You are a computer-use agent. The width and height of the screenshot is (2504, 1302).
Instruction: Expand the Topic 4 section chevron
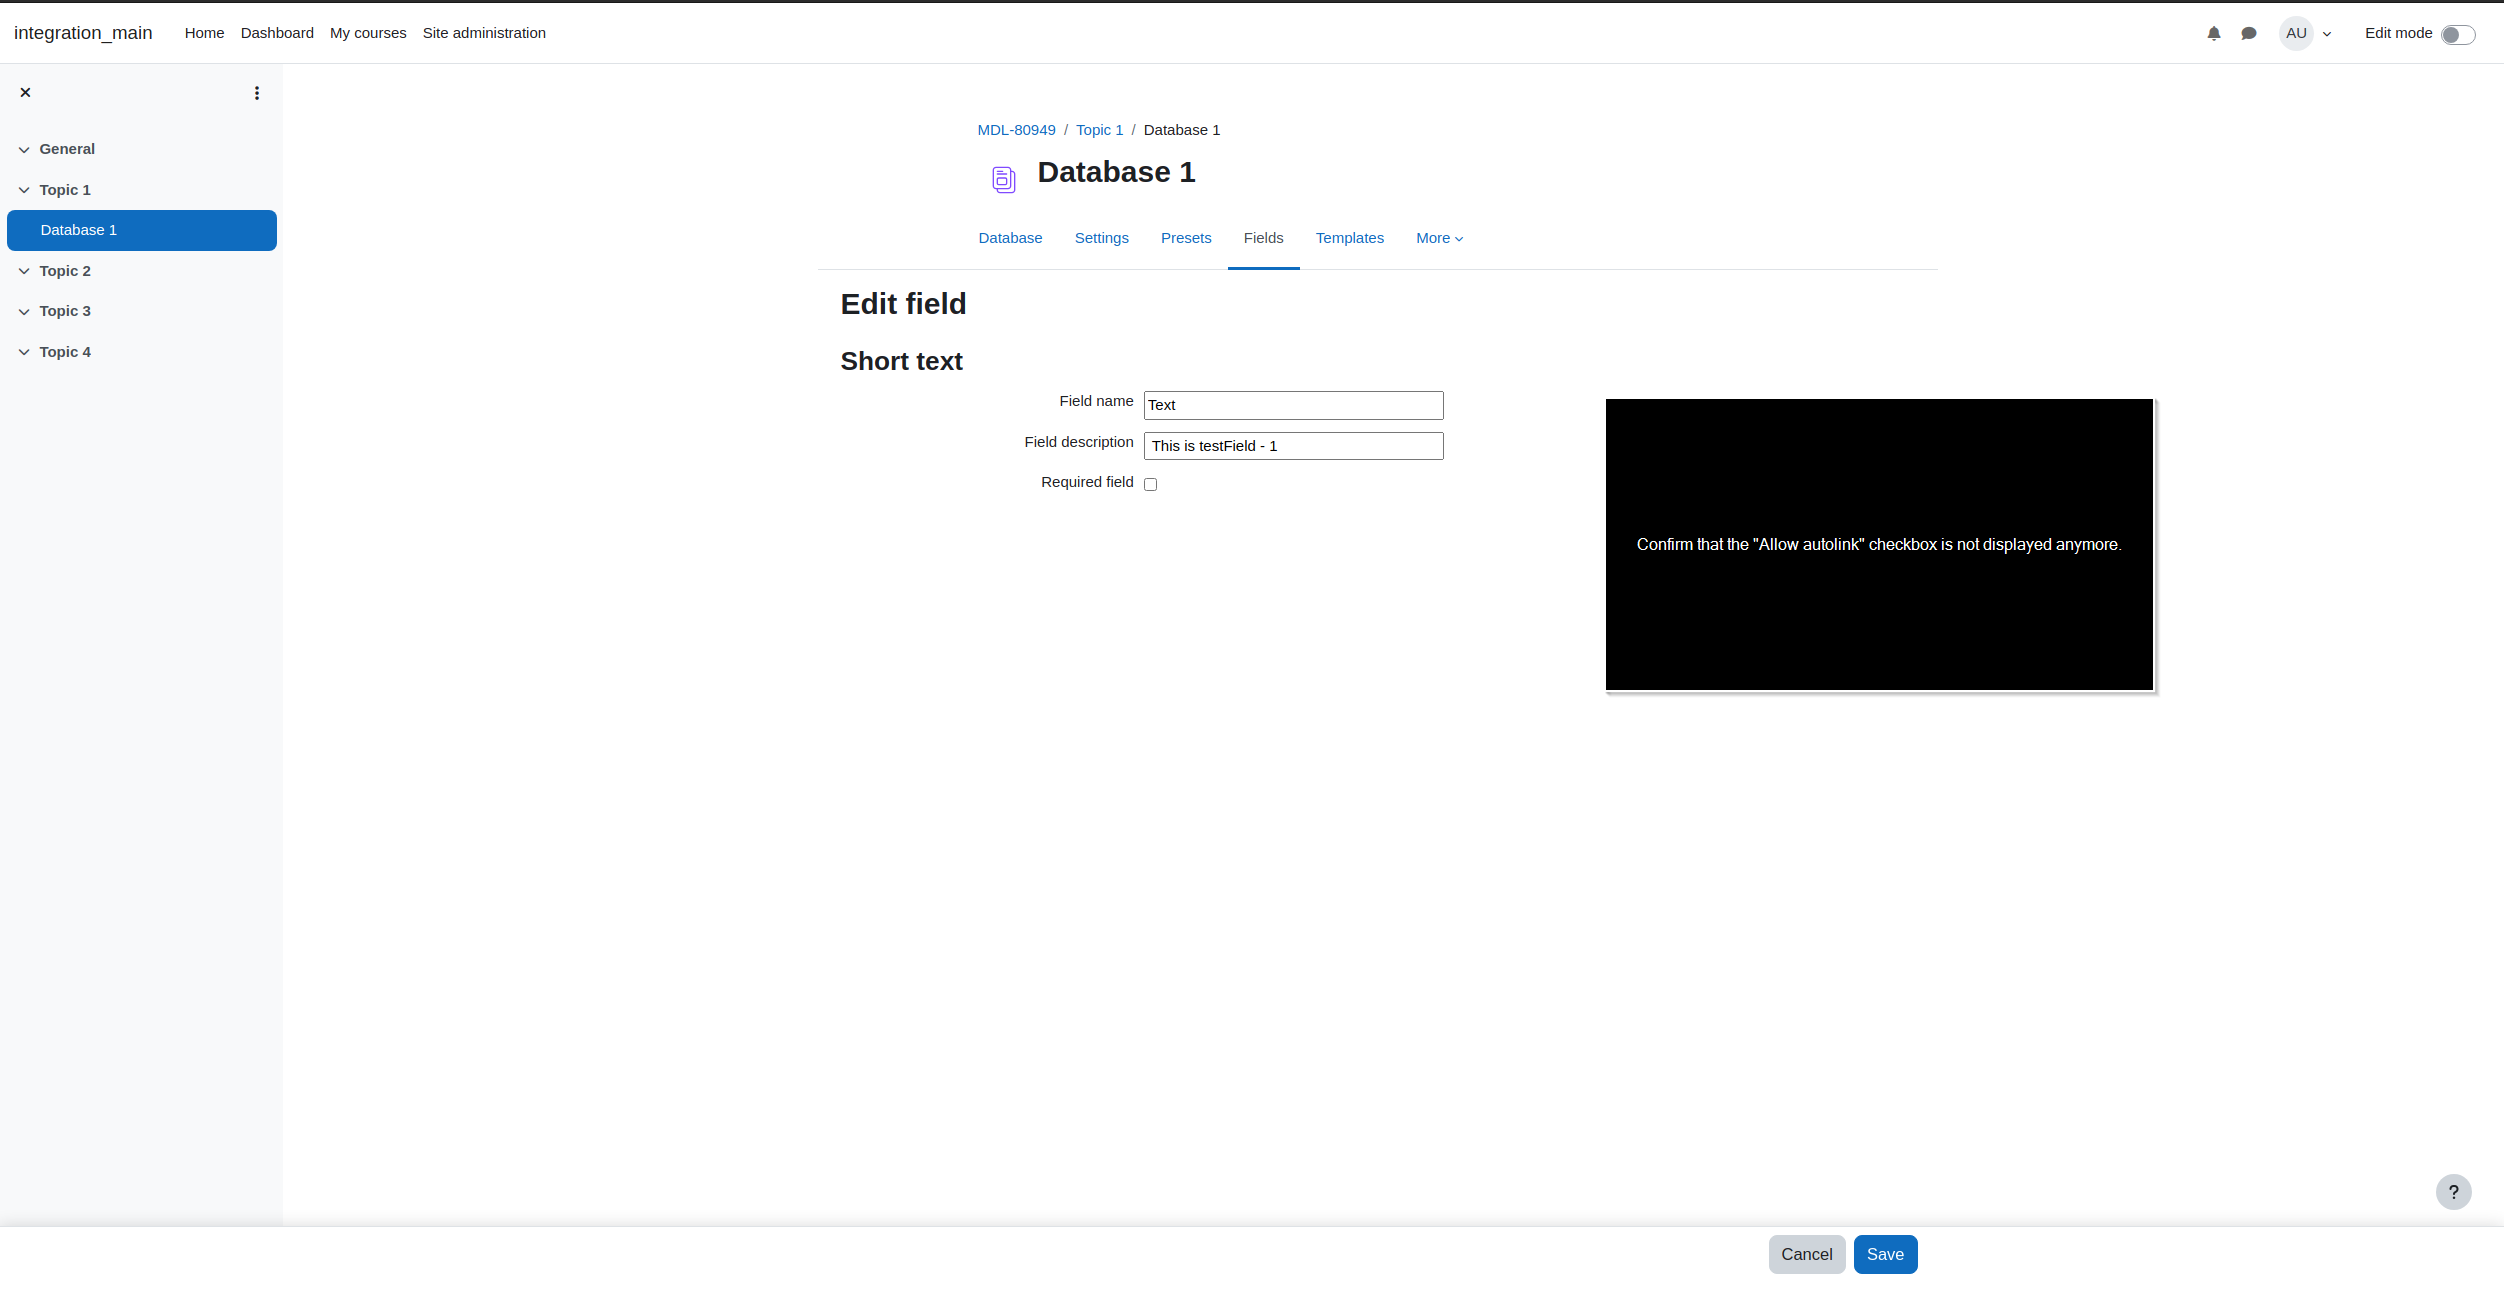(x=24, y=352)
